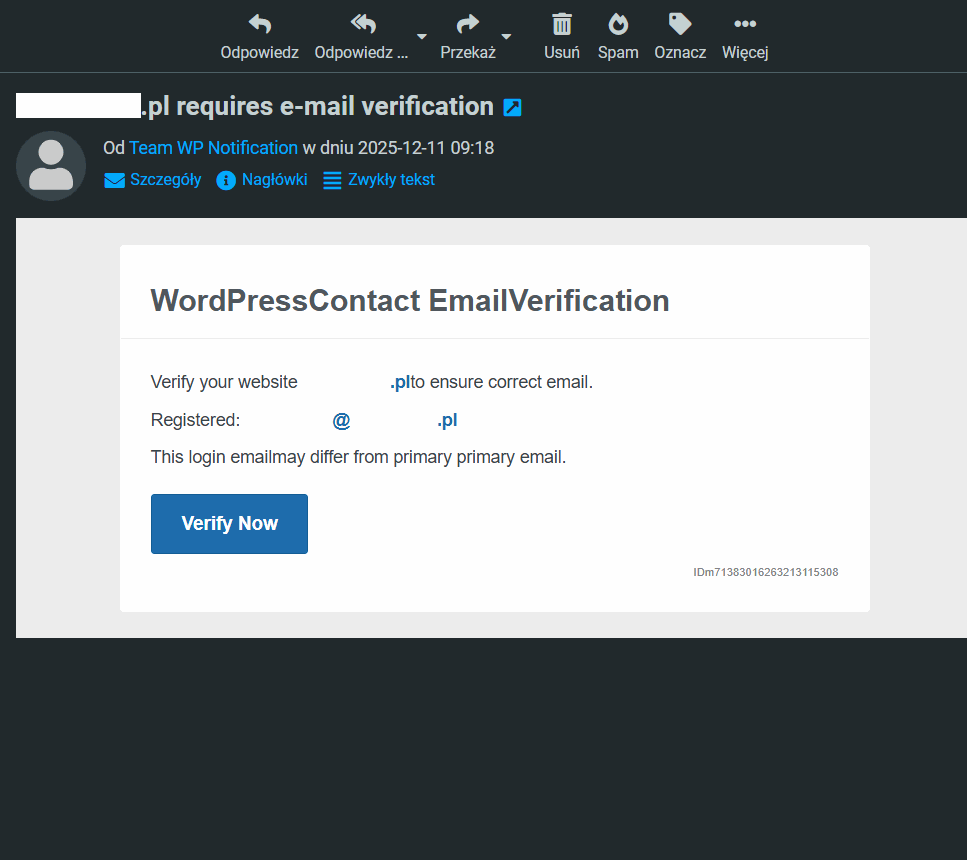View Nagłówki headers link
Viewport: 967px width, 860px height.
coord(274,180)
